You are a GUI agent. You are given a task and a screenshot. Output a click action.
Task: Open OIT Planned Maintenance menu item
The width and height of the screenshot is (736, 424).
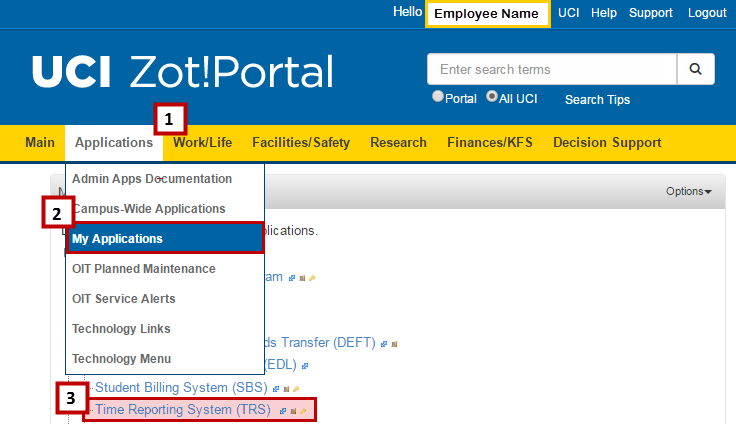coord(165,269)
